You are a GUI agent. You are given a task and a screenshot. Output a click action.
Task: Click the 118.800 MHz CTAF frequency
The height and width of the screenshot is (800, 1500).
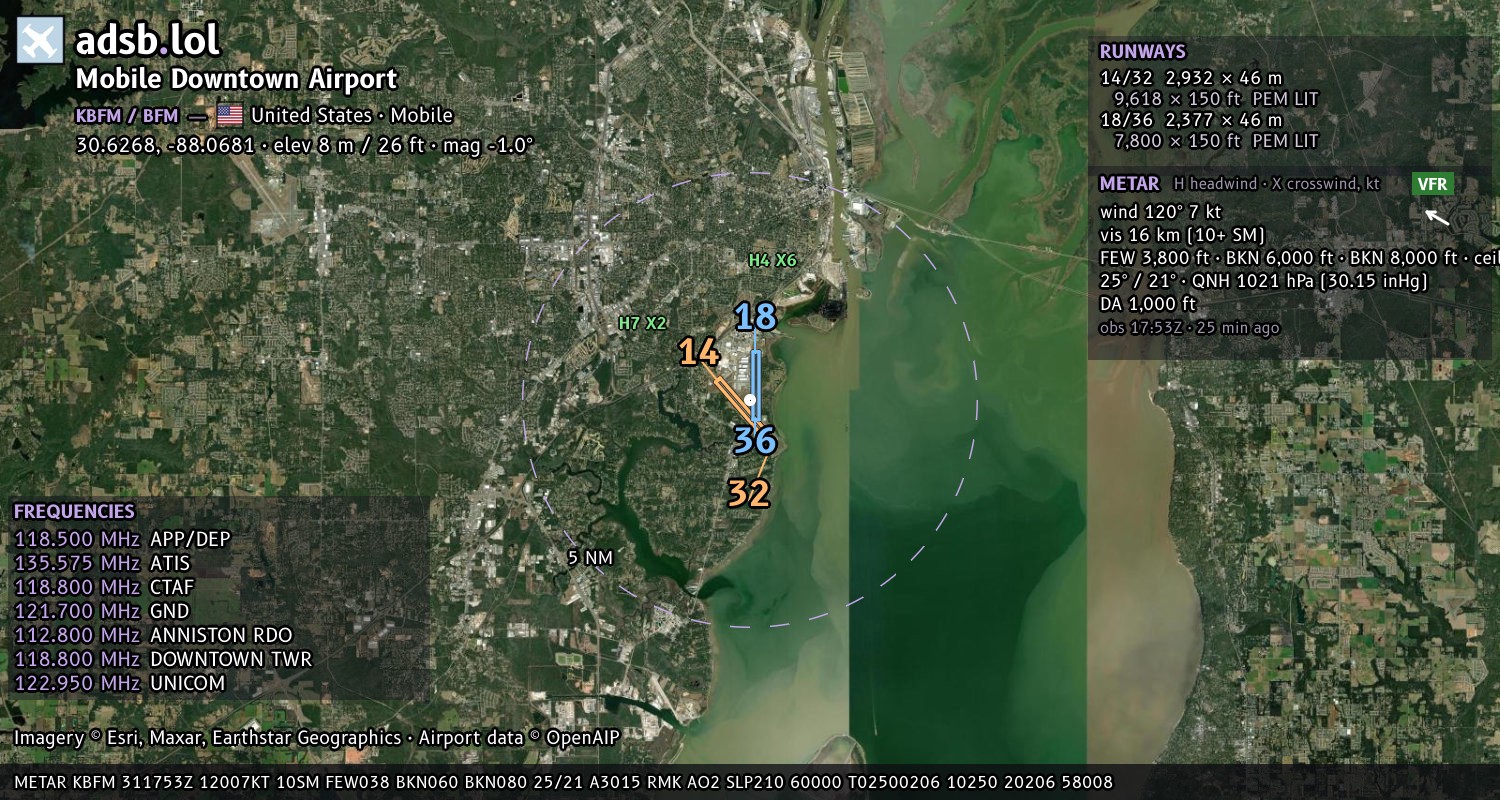pos(104,587)
